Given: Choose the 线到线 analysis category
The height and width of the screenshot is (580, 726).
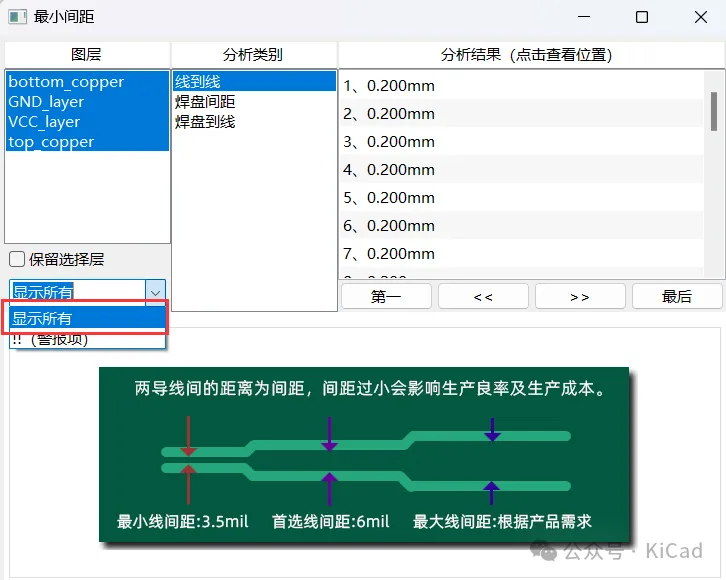Looking at the screenshot, I should coord(254,81).
